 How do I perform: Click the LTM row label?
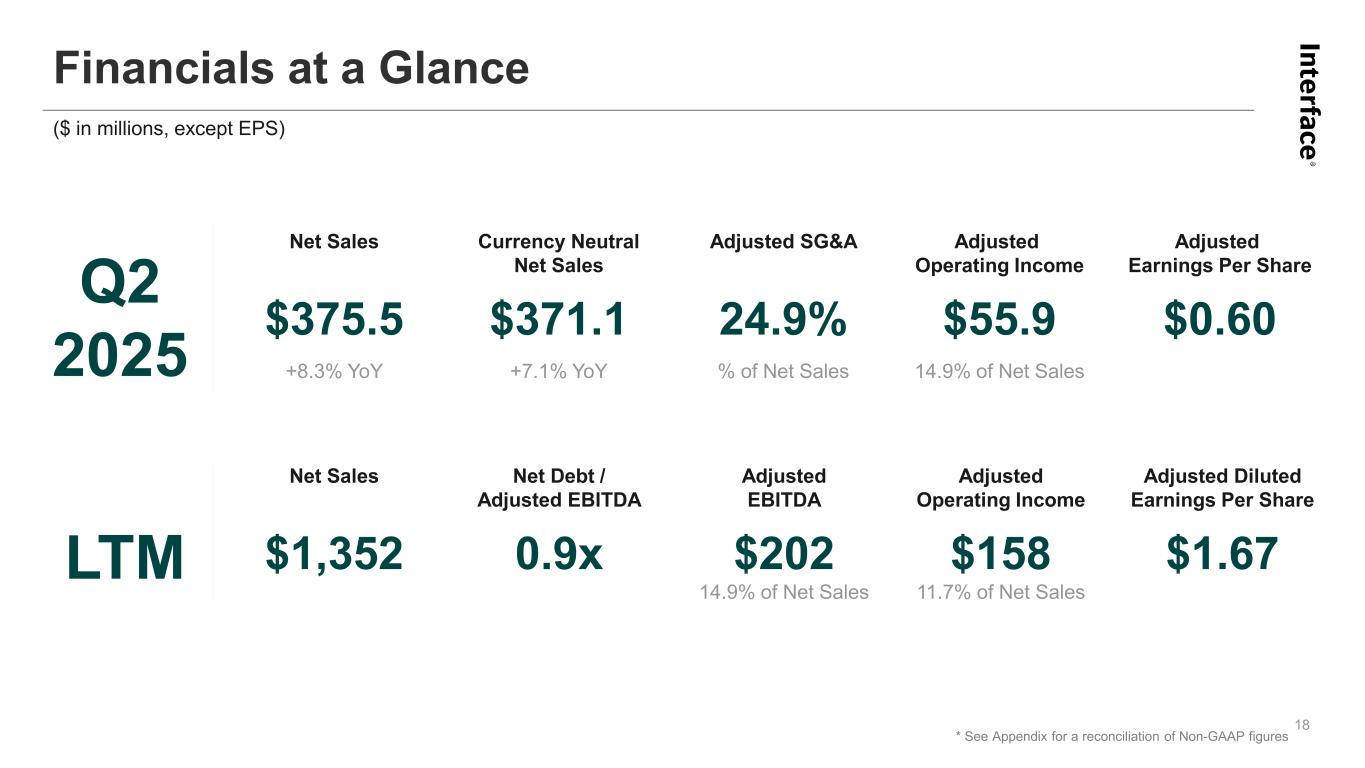tap(126, 557)
